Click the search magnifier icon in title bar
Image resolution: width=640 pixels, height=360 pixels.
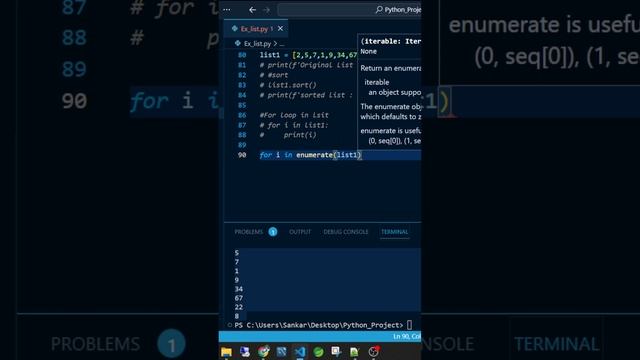[x=379, y=9]
